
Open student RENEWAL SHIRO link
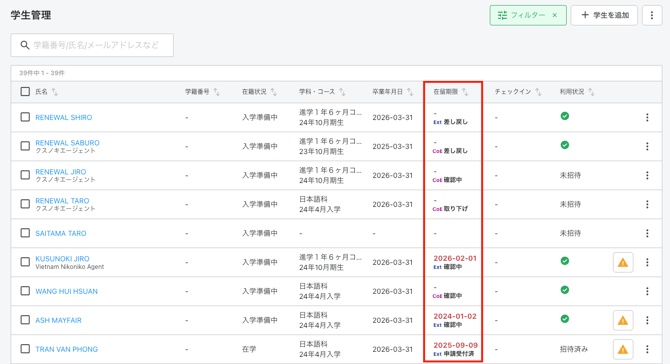click(x=64, y=117)
